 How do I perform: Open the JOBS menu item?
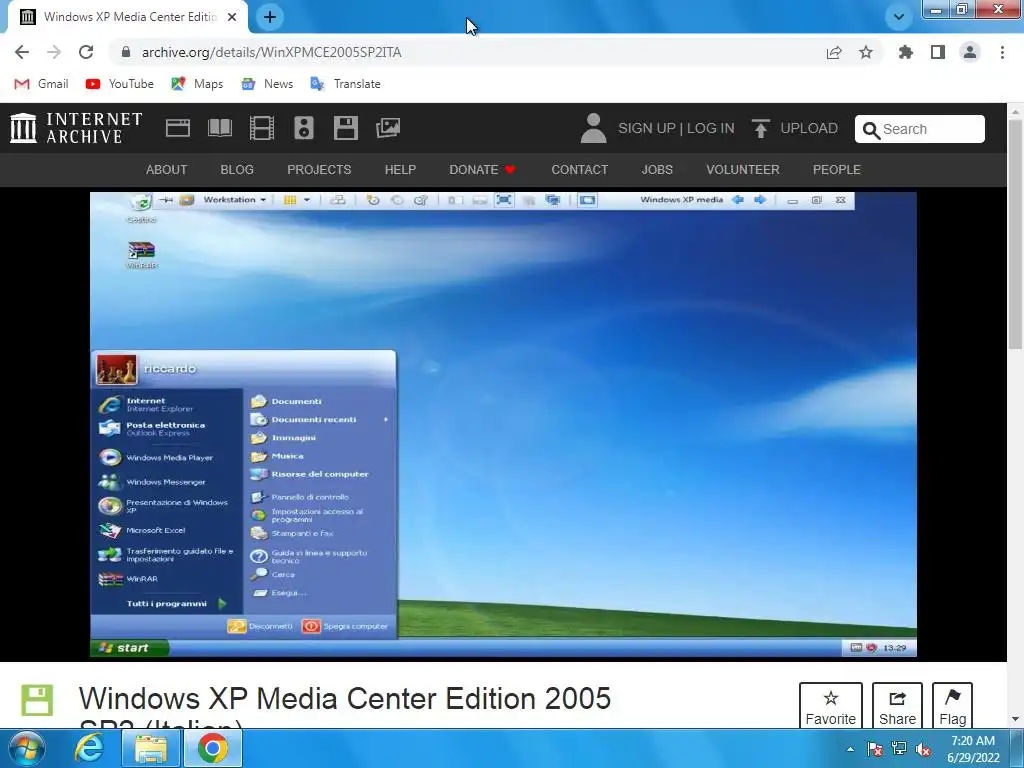click(657, 170)
